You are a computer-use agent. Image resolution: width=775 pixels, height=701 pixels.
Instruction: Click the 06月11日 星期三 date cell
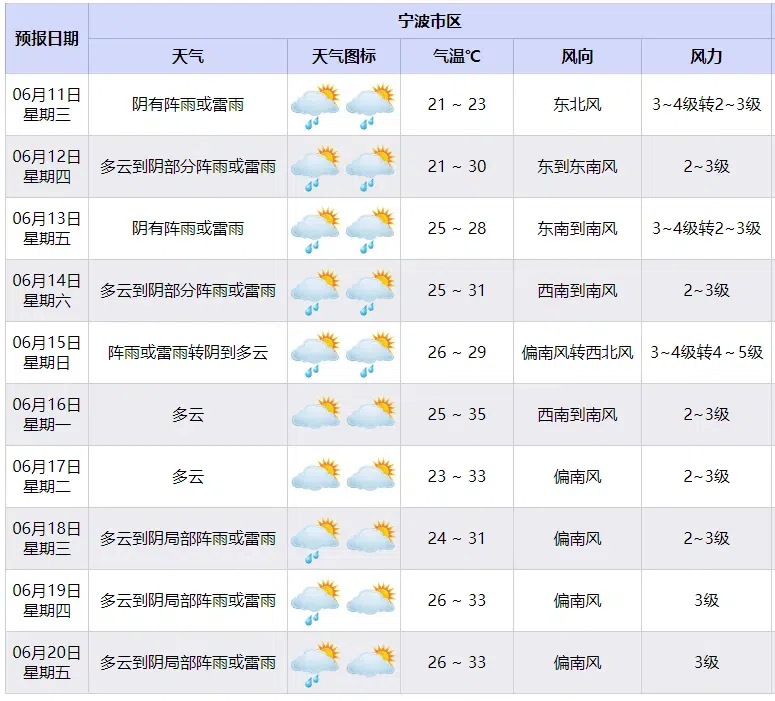[47, 104]
